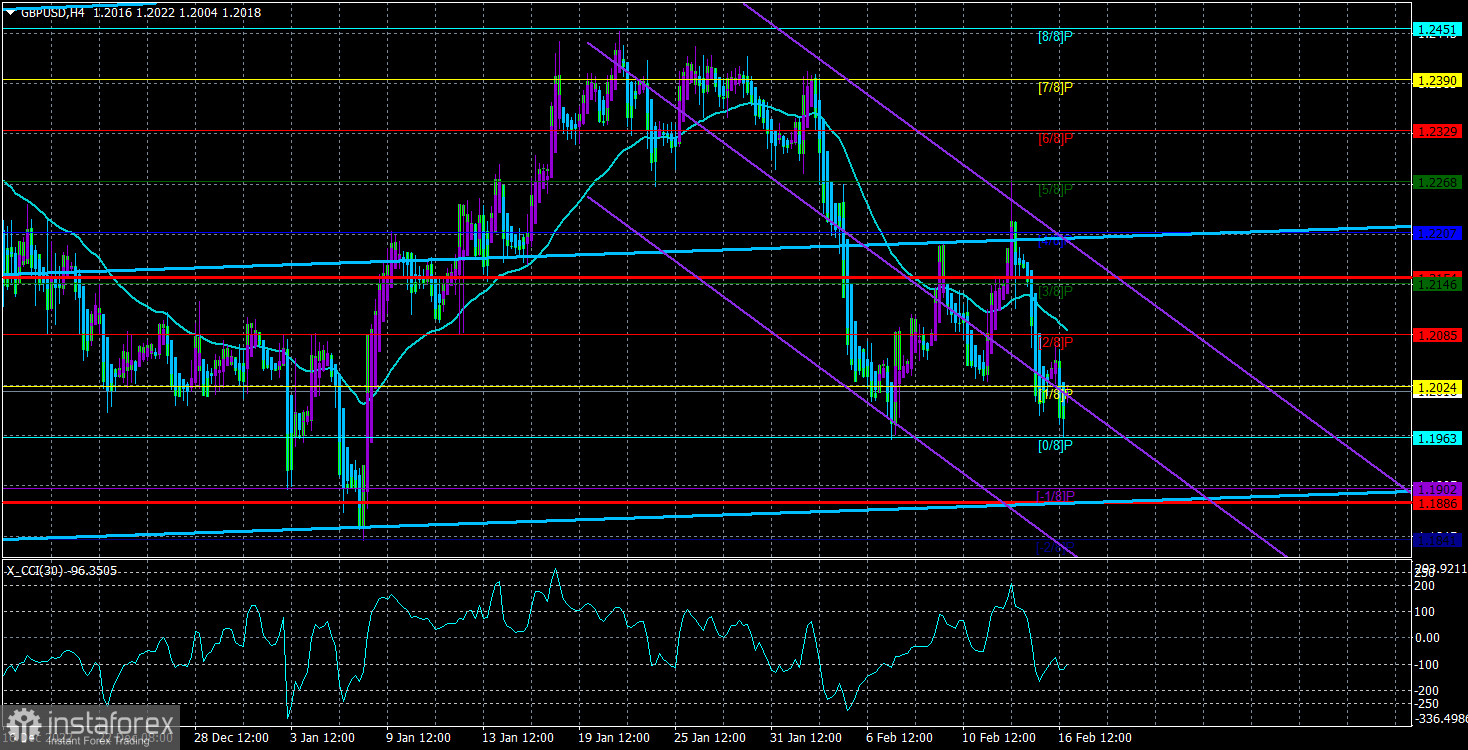The width and height of the screenshot is (1468, 750).
Task: Select the [6/8]P Murray level label
Action: pyautogui.click(x=1056, y=138)
